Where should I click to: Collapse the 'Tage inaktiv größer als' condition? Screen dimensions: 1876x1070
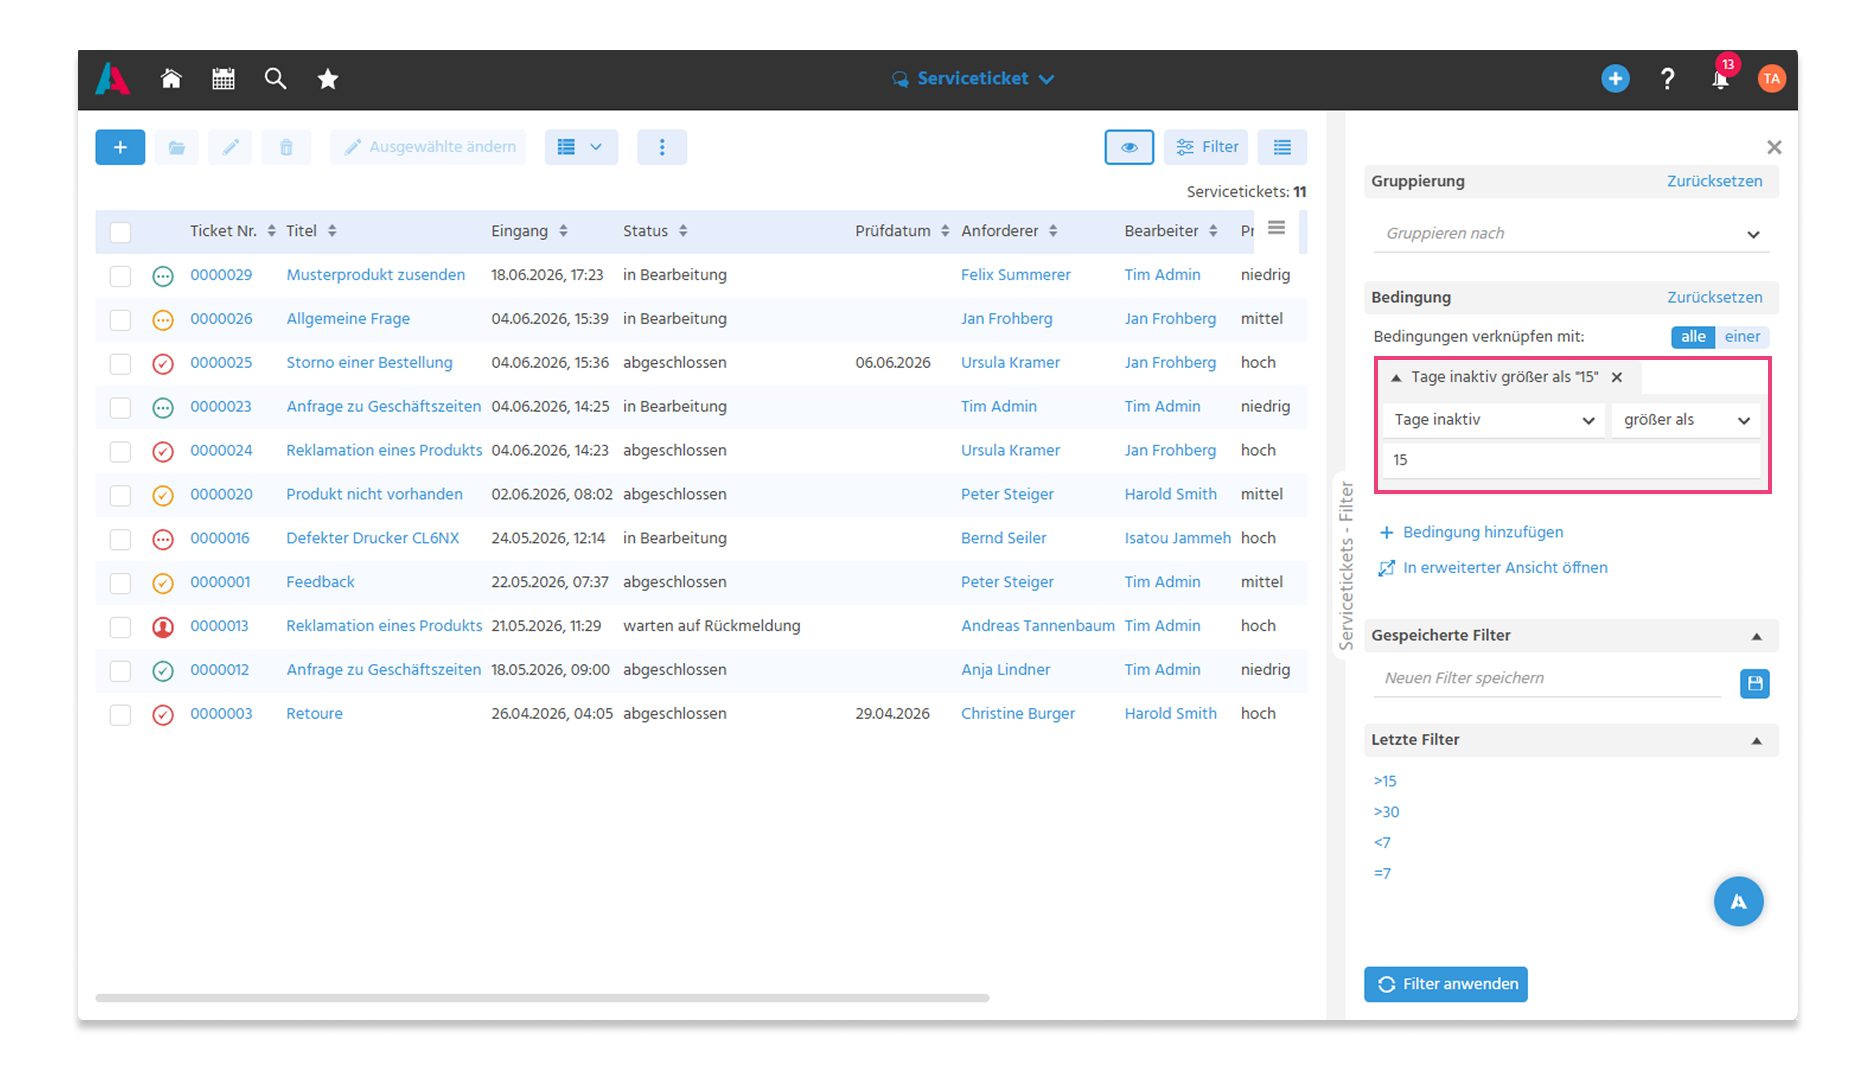(x=1396, y=378)
